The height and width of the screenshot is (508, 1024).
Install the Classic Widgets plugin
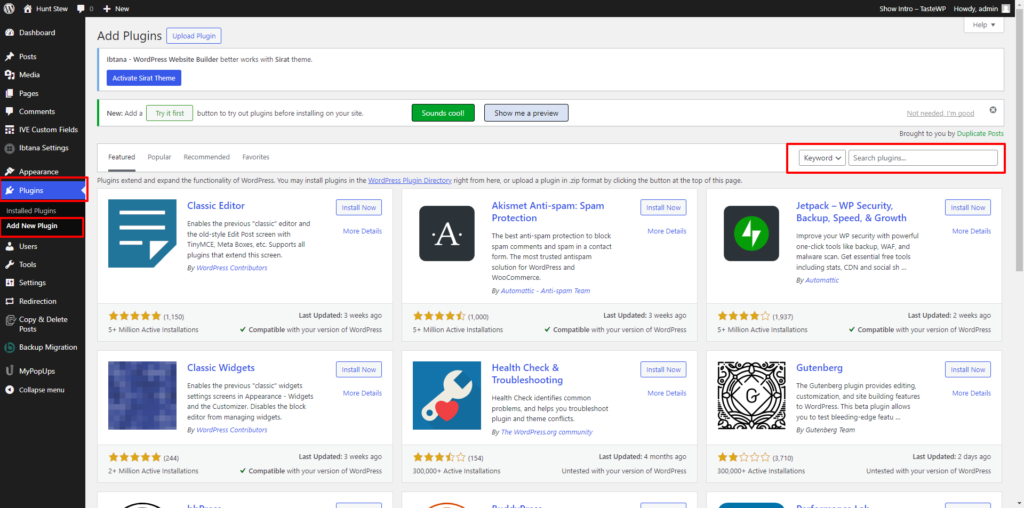tap(359, 370)
